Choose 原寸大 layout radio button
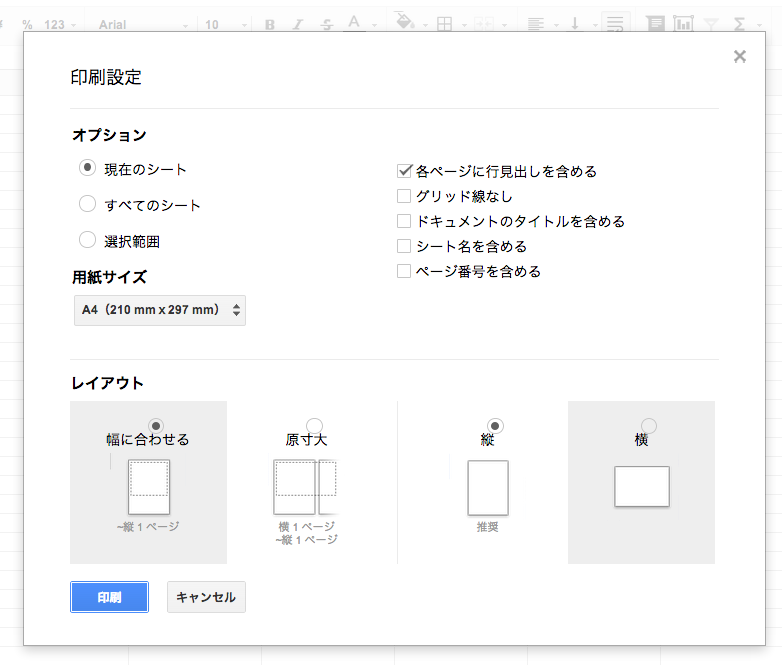Image resolution: width=782 pixels, height=665 pixels. (x=314, y=426)
